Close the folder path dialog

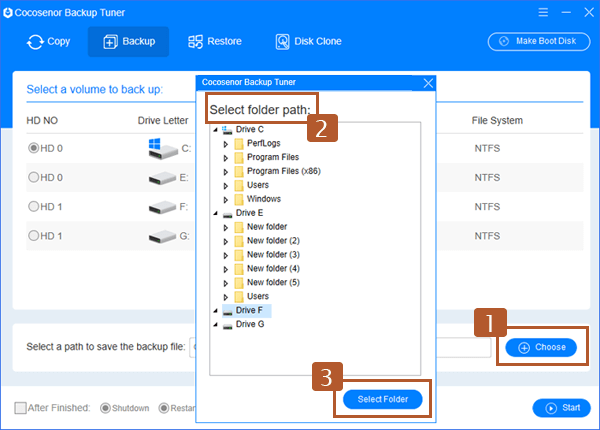(428, 83)
